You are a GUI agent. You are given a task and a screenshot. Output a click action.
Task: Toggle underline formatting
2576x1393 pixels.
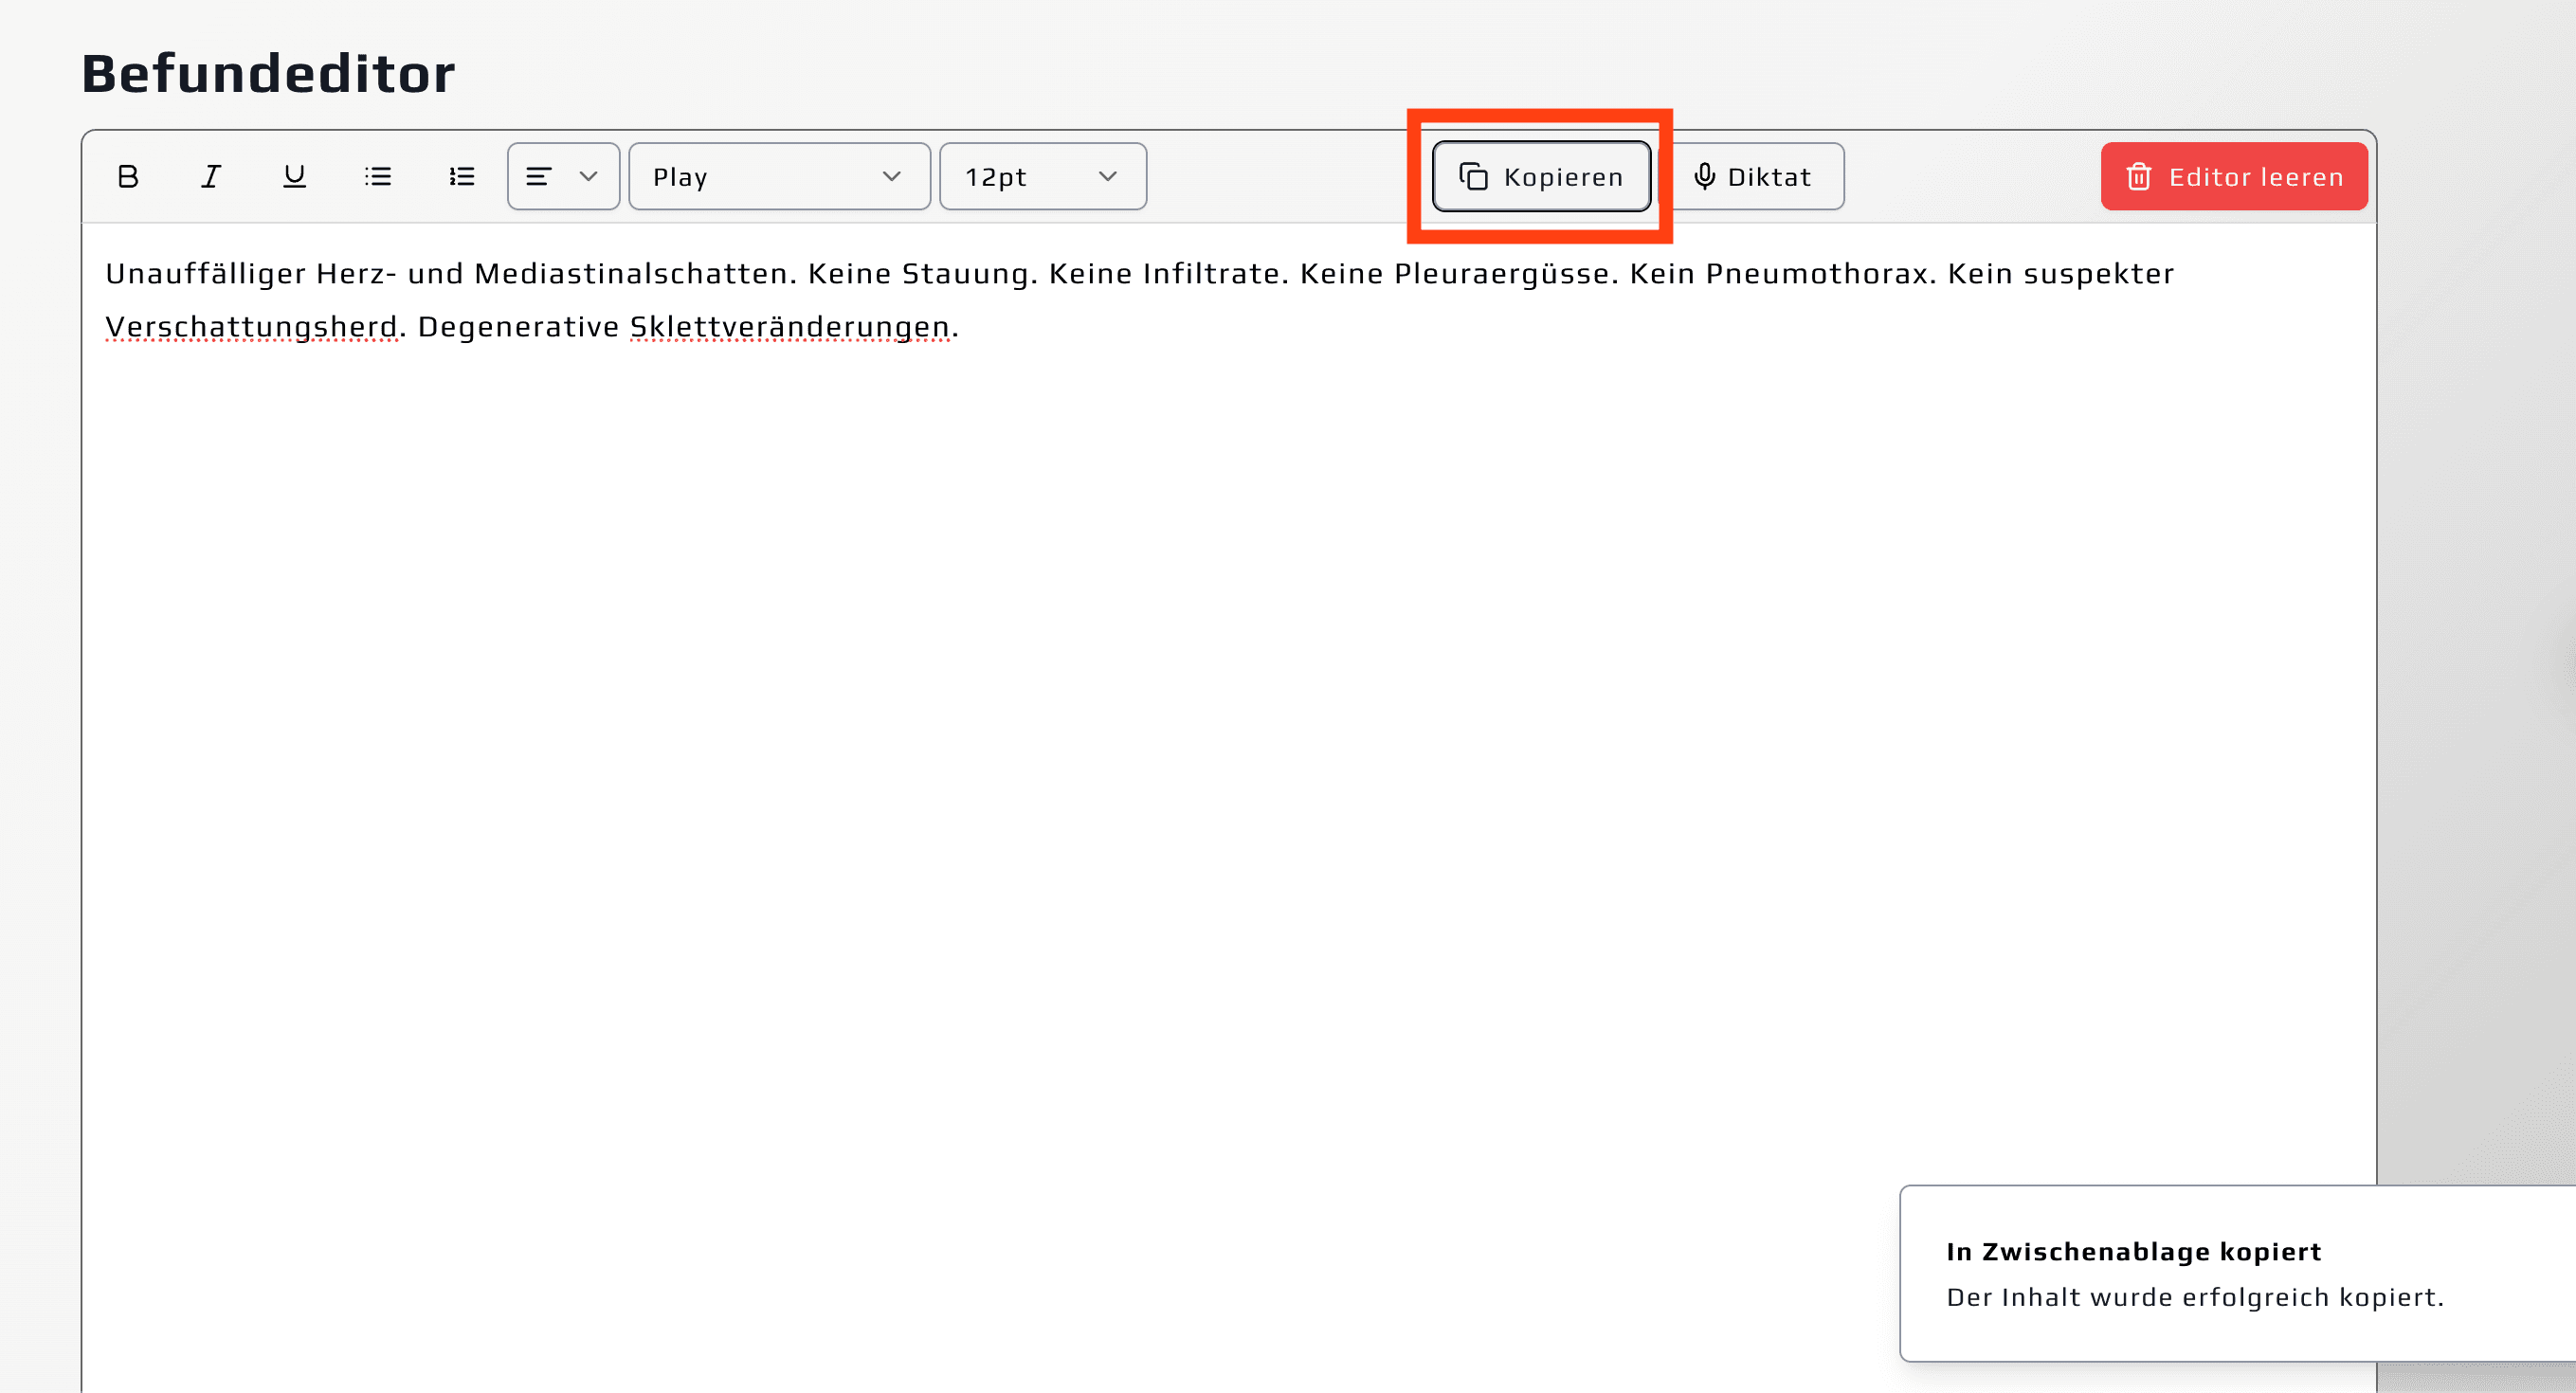[x=293, y=176]
